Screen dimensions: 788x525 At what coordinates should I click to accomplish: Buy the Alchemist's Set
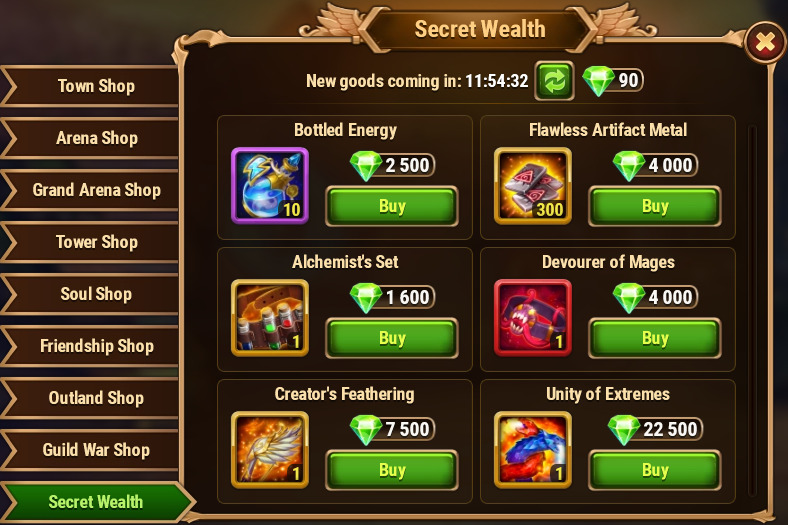(392, 338)
